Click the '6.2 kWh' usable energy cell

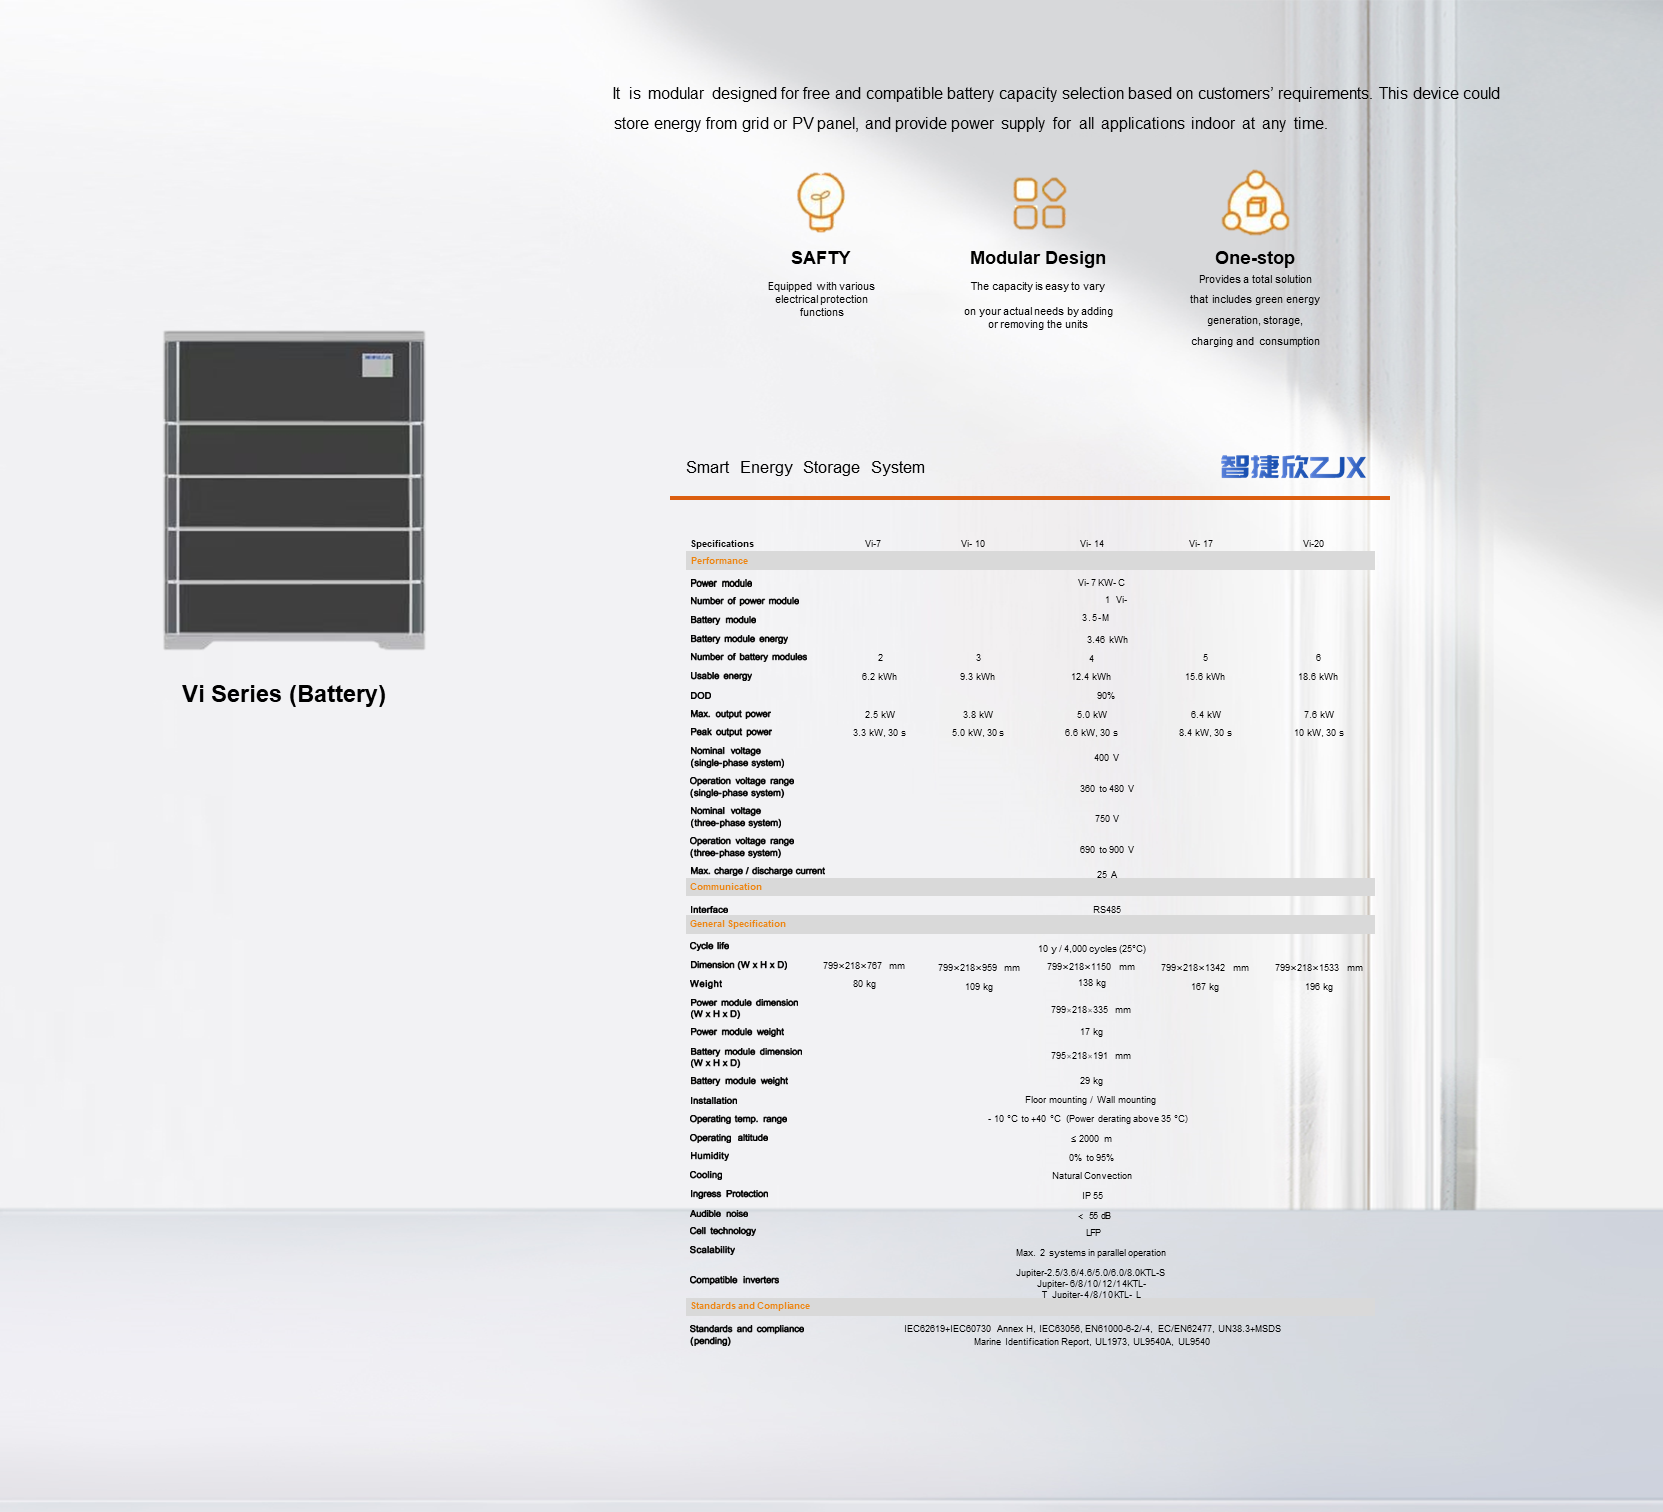point(879,677)
